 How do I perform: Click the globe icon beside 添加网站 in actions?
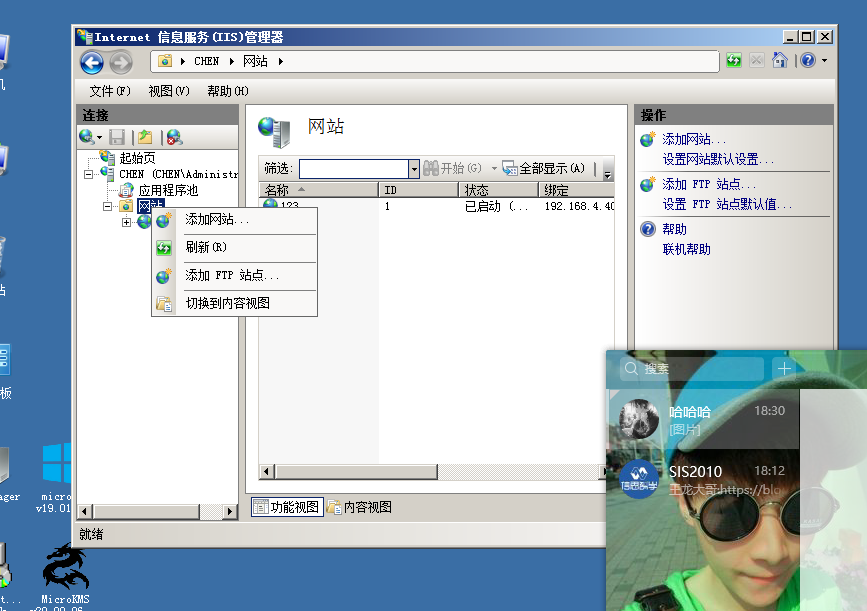point(648,139)
